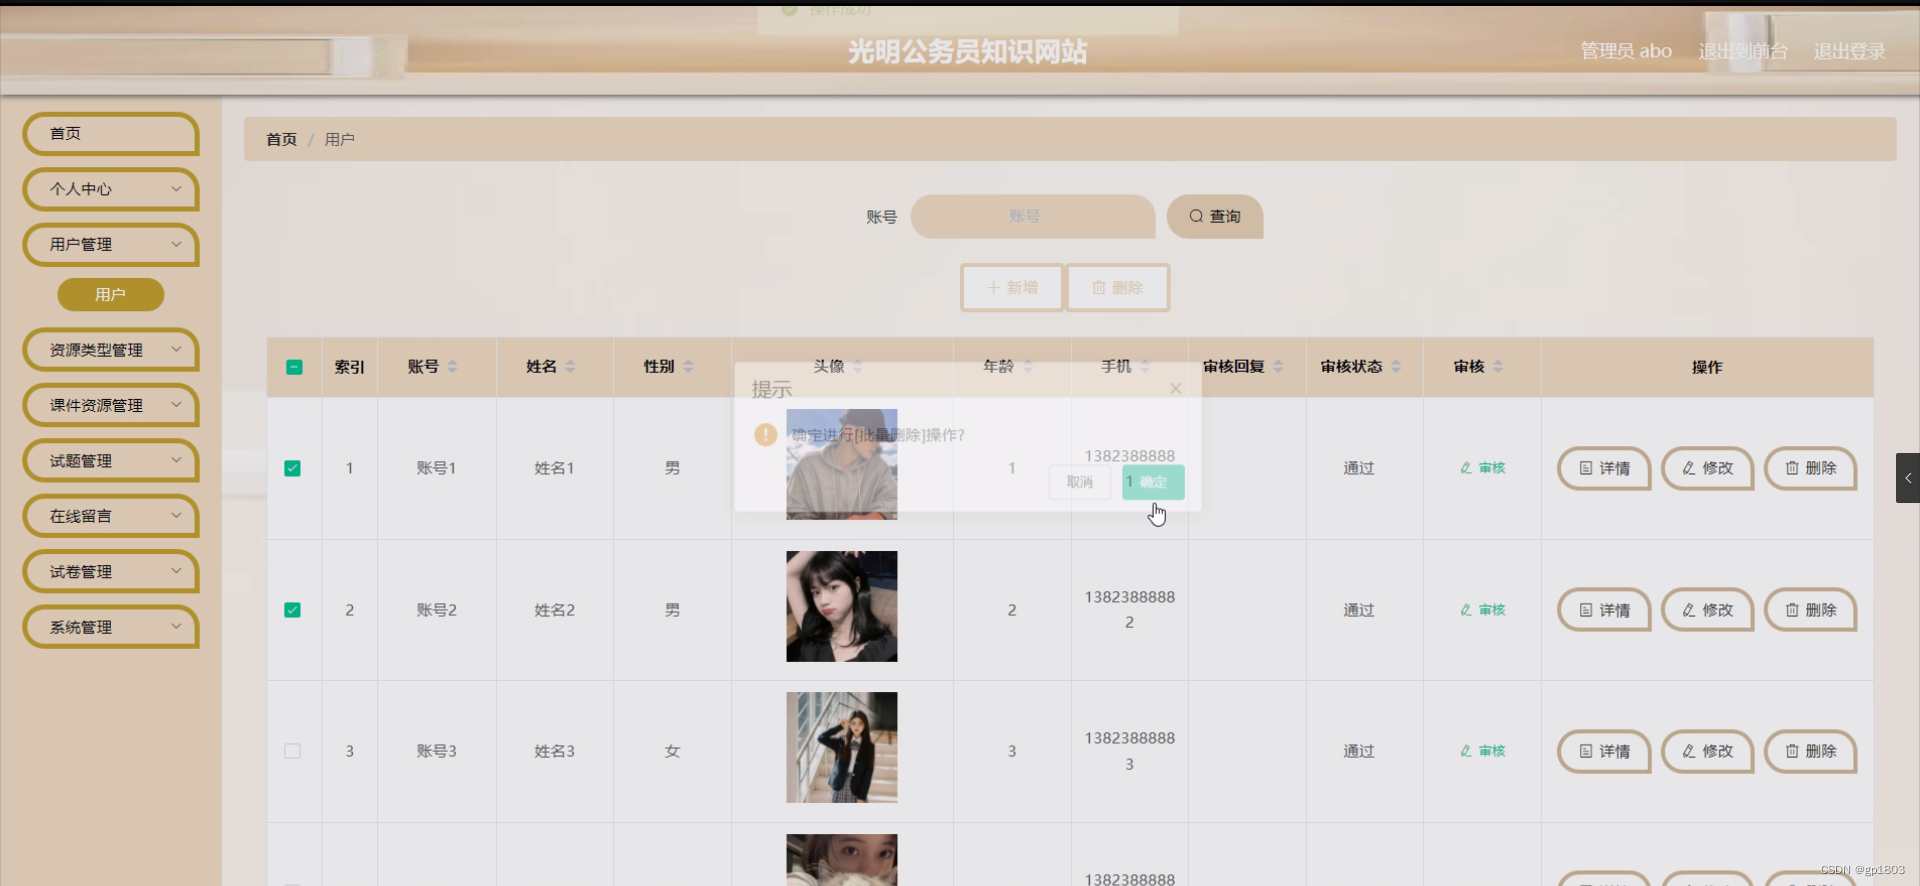Click the 退出到前台 header link
This screenshot has width=1920, height=886.
coord(1743,51)
